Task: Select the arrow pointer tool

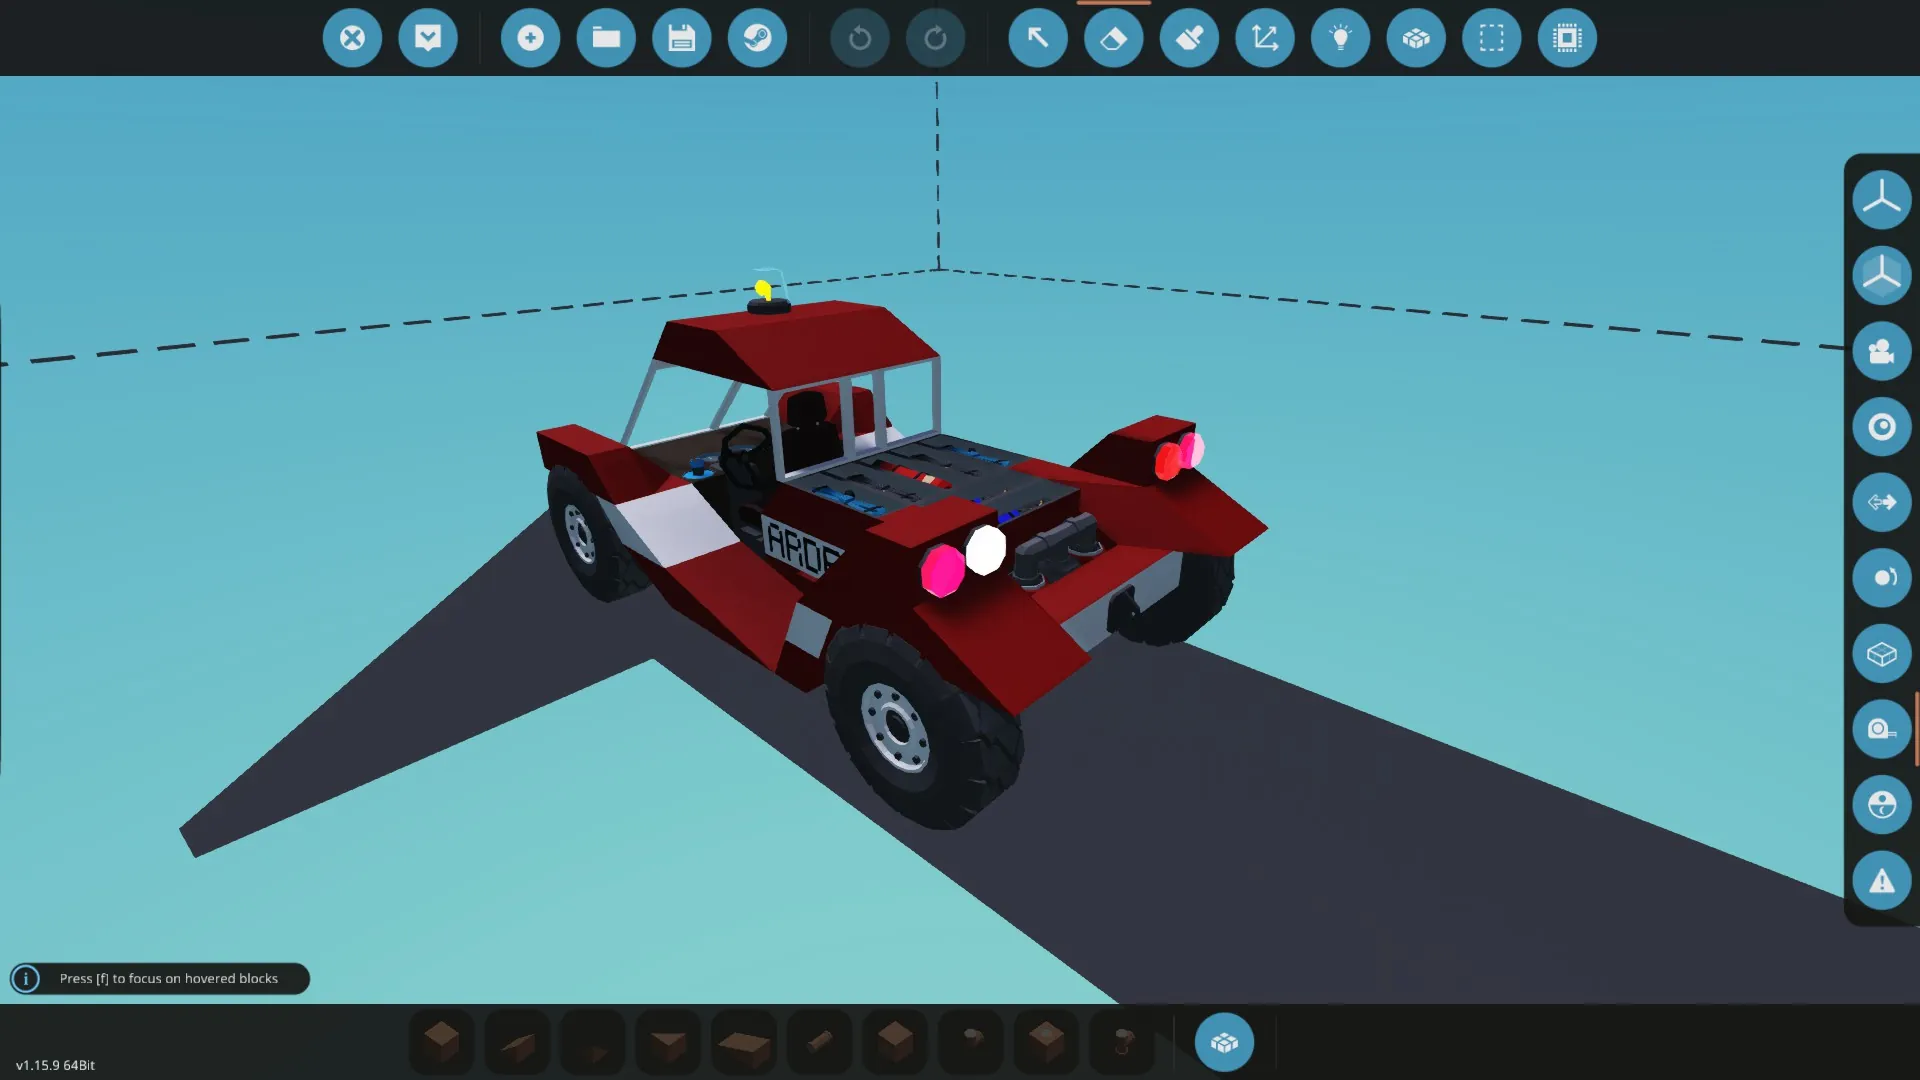Action: pos(1038,38)
